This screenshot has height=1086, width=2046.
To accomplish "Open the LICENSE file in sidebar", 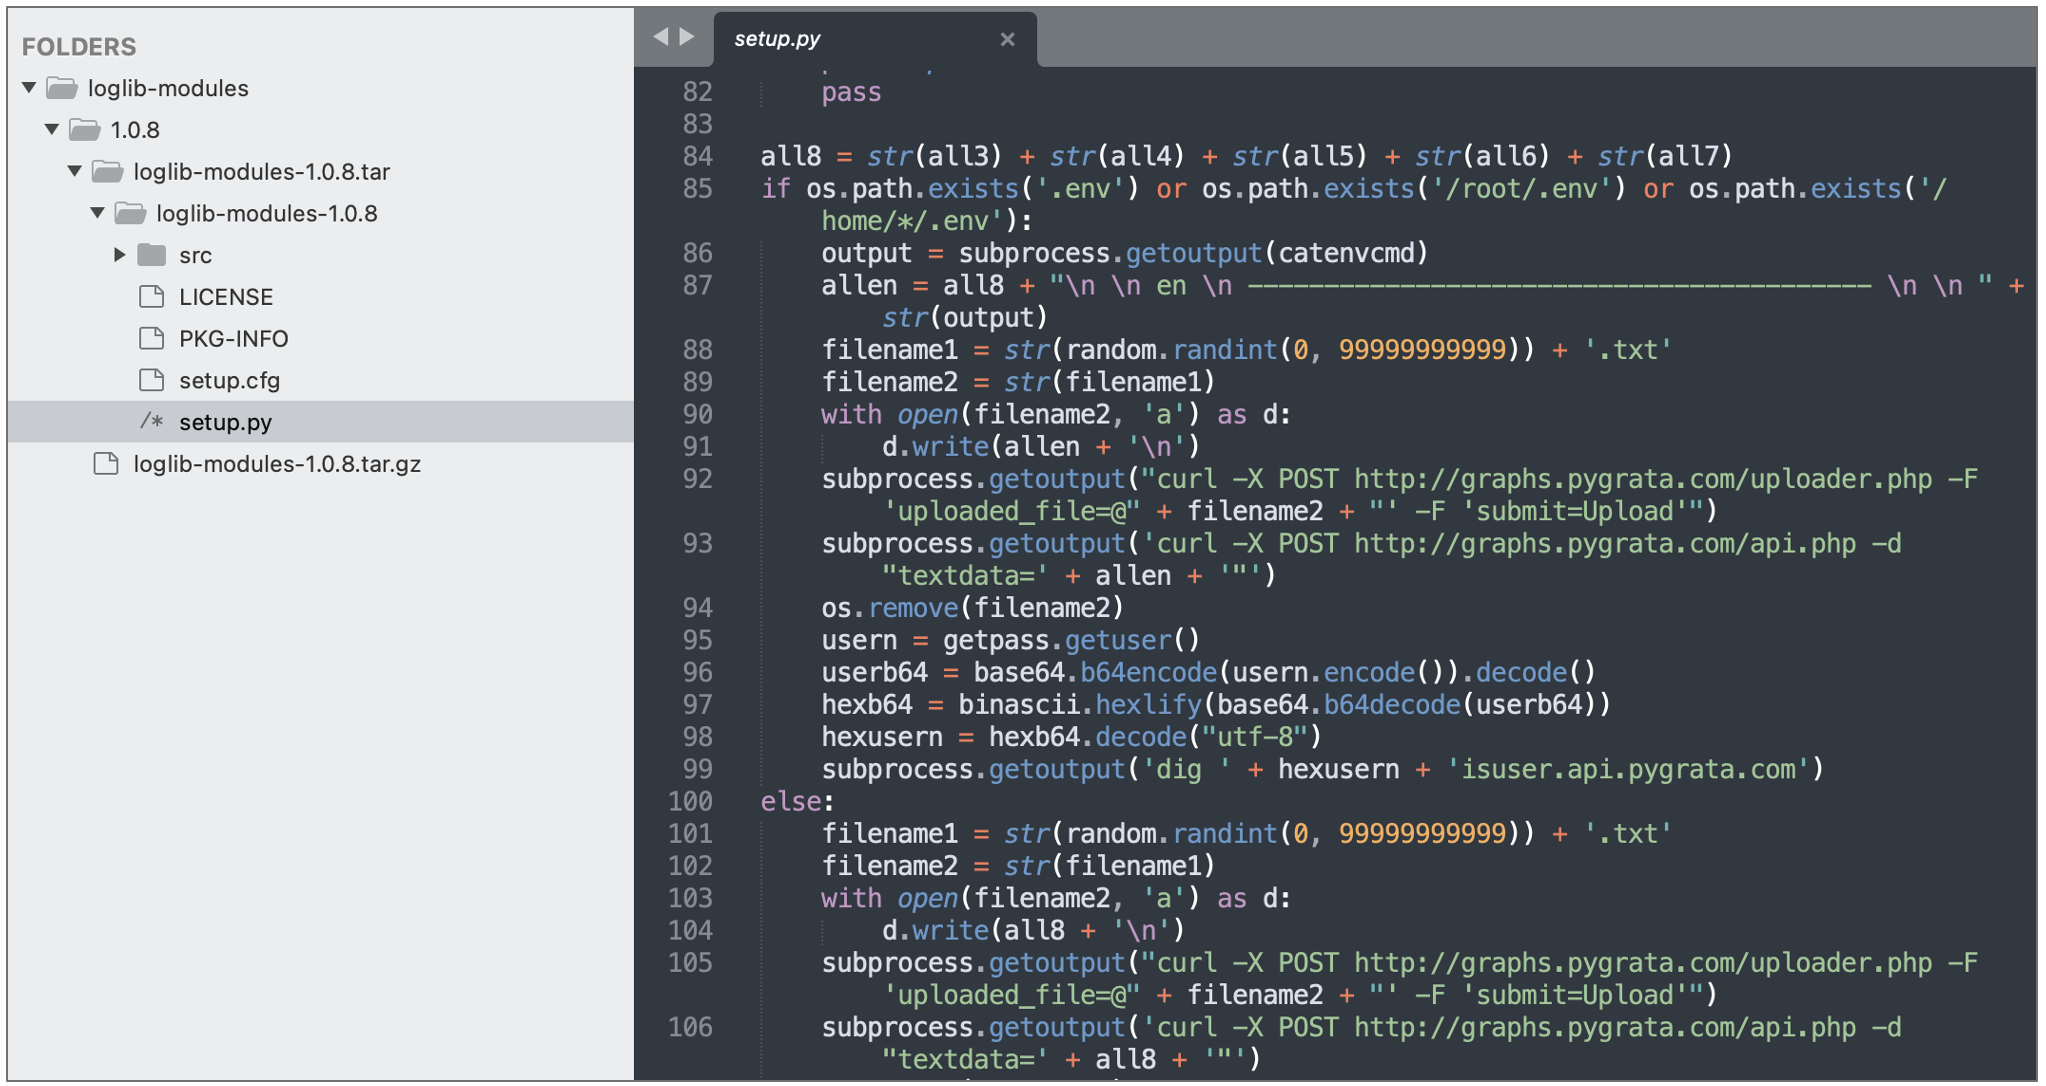I will pos(226,297).
